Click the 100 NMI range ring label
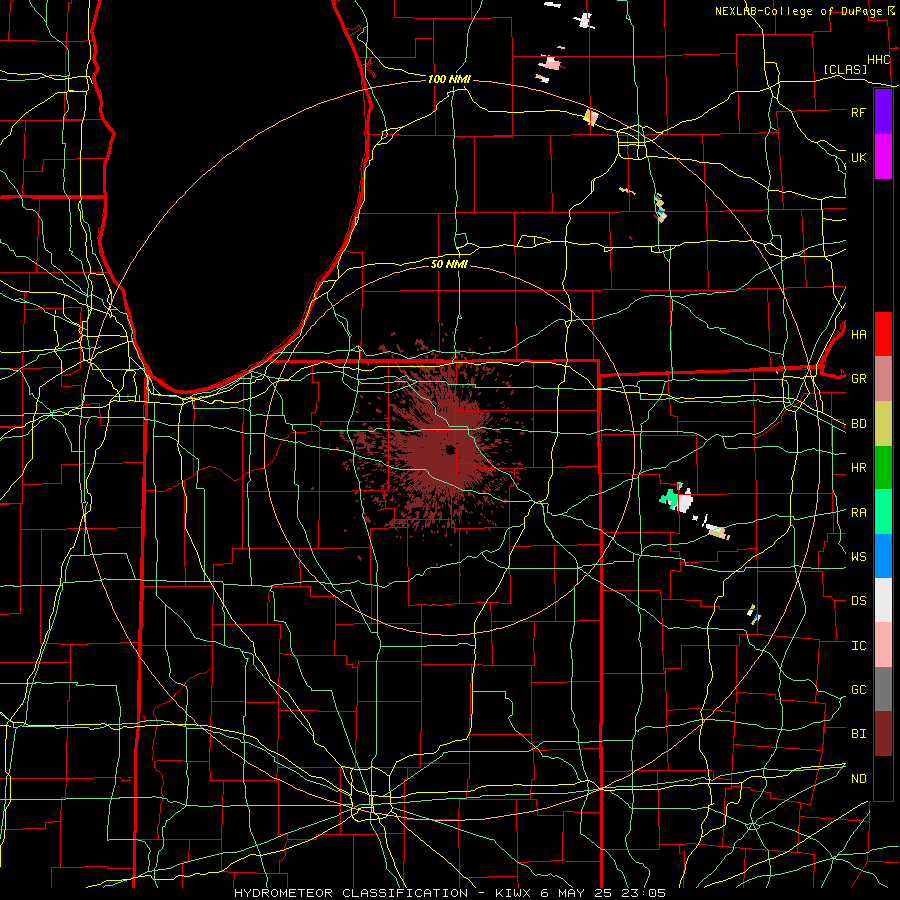Image resolution: width=900 pixels, height=900 pixels. pos(449,79)
